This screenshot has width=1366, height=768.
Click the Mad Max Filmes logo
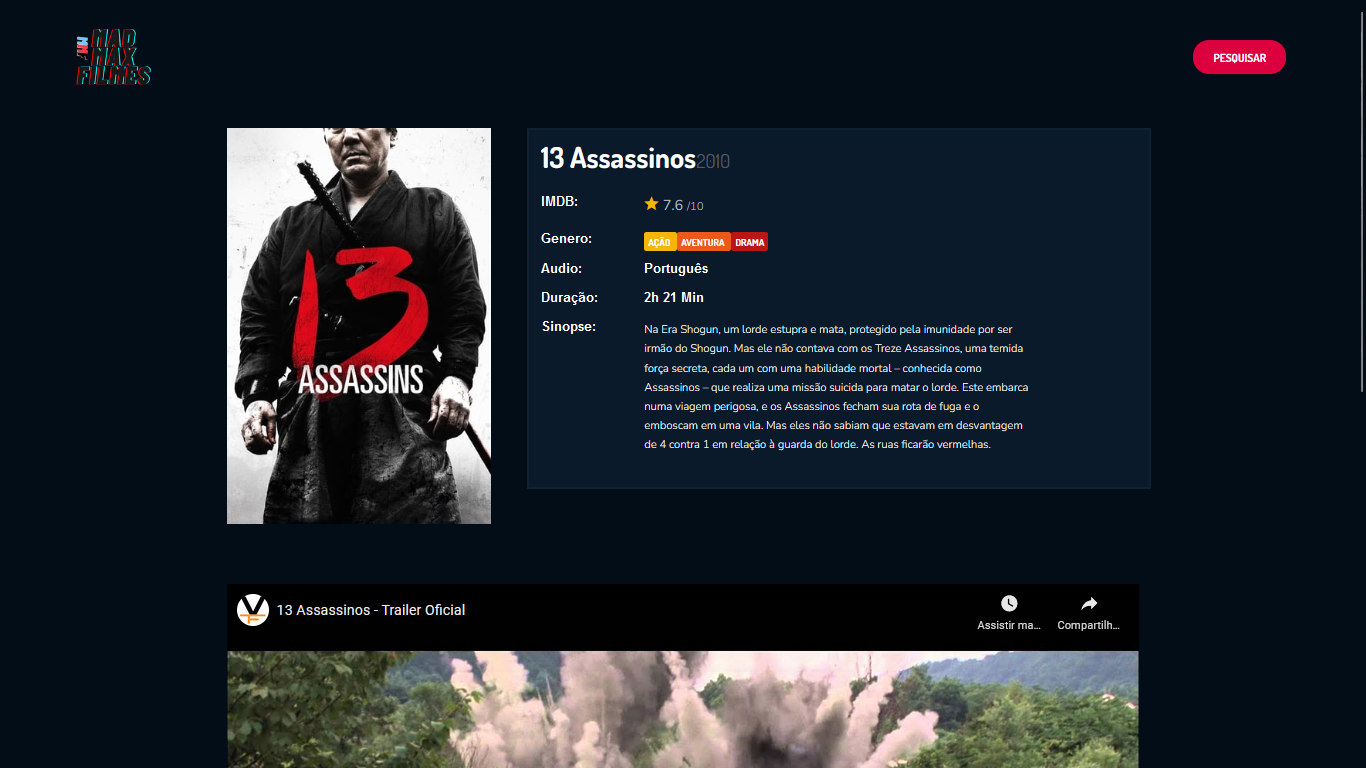(114, 57)
